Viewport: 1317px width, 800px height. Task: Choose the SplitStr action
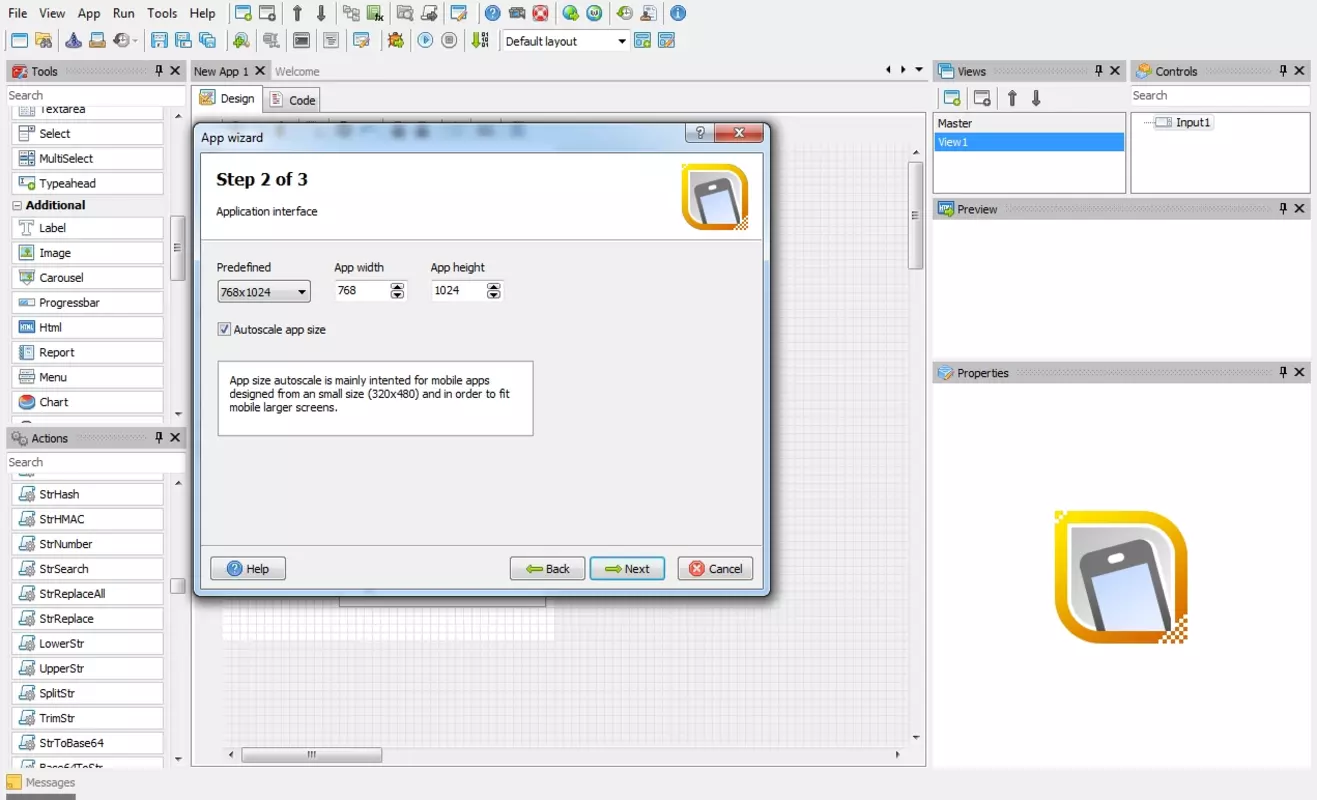click(x=88, y=694)
